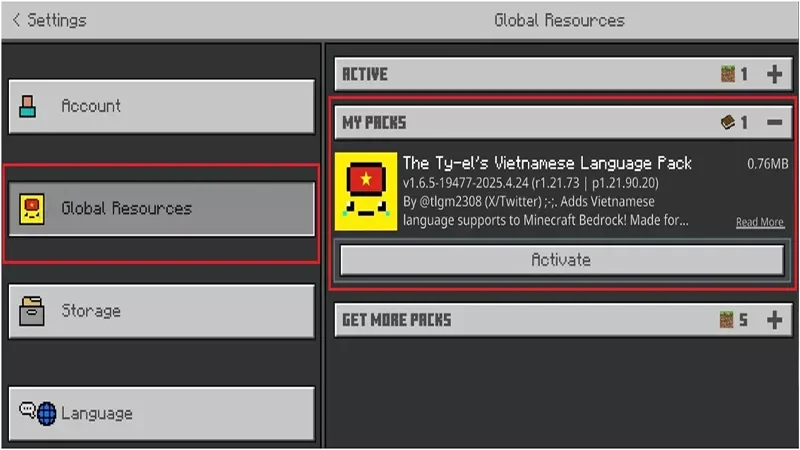Viewport: 800px width, 450px height.
Task: Open the Storage settings tab
Action: (x=162, y=311)
